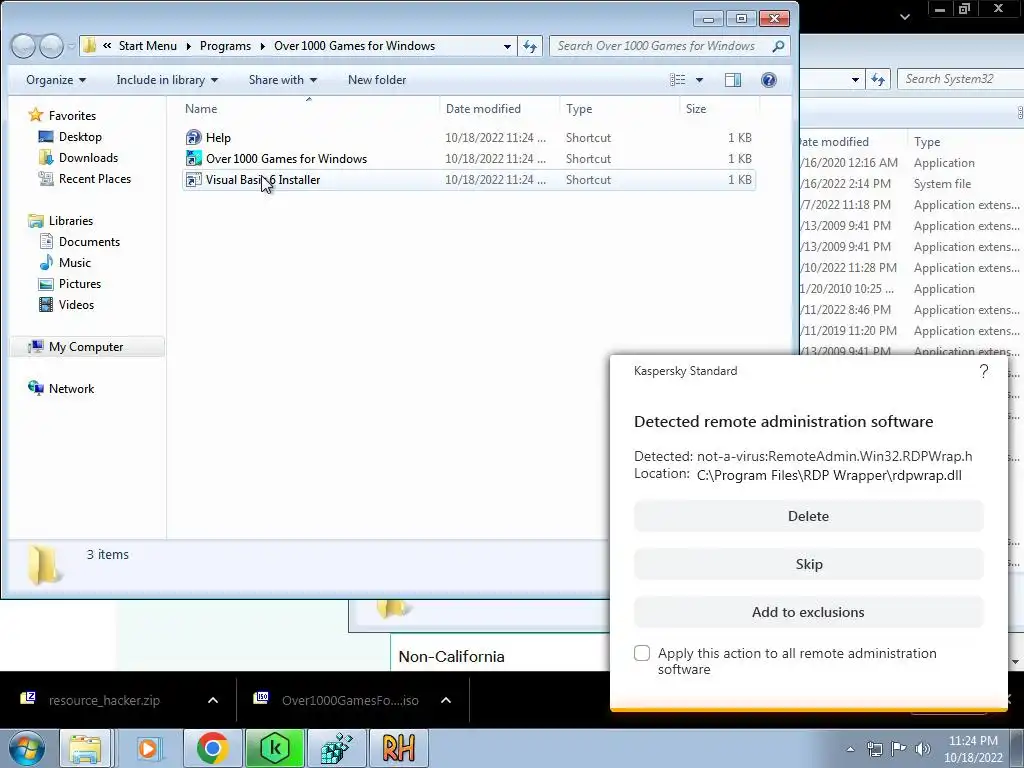The width and height of the screenshot is (1024, 768).
Task: Open Include in library dropdown
Action: [167, 80]
